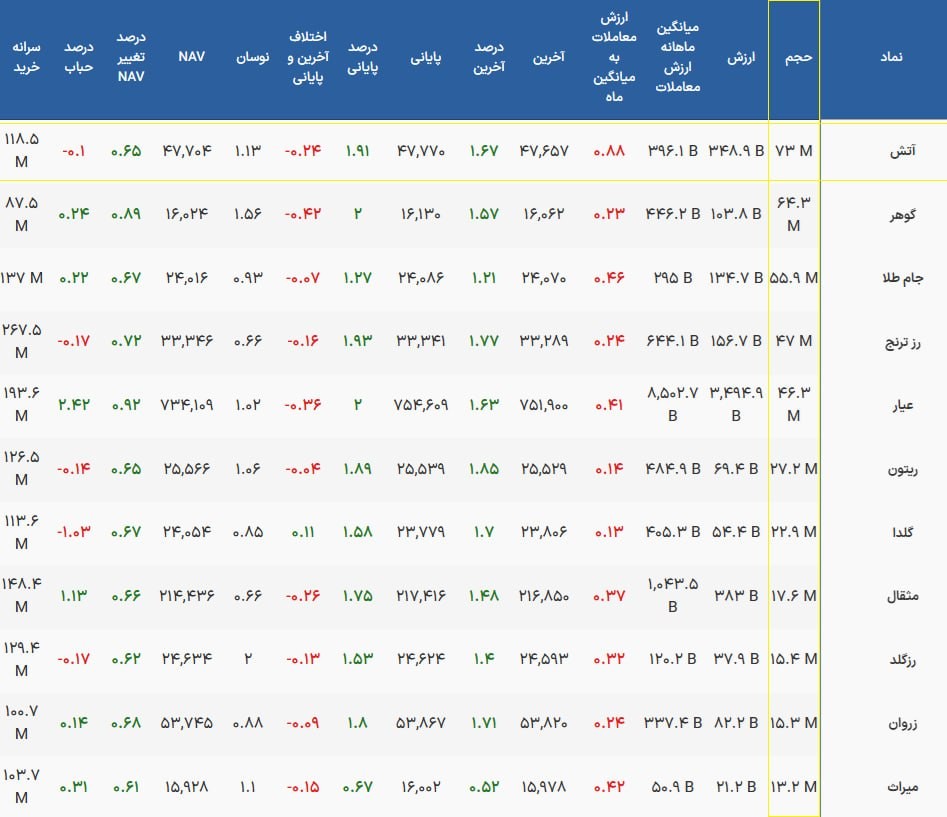Select the نوسان column header
This screenshot has width=947, height=817.
tap(252, 57)
